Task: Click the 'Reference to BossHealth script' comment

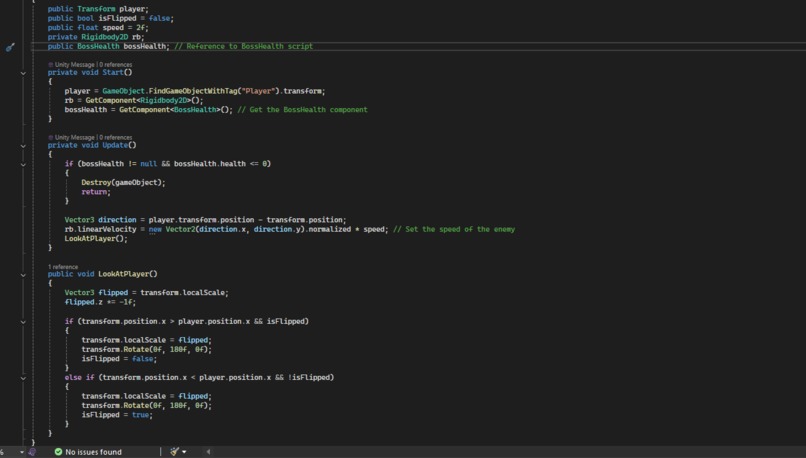Action: pyautogui.click(x=244, y=46)
